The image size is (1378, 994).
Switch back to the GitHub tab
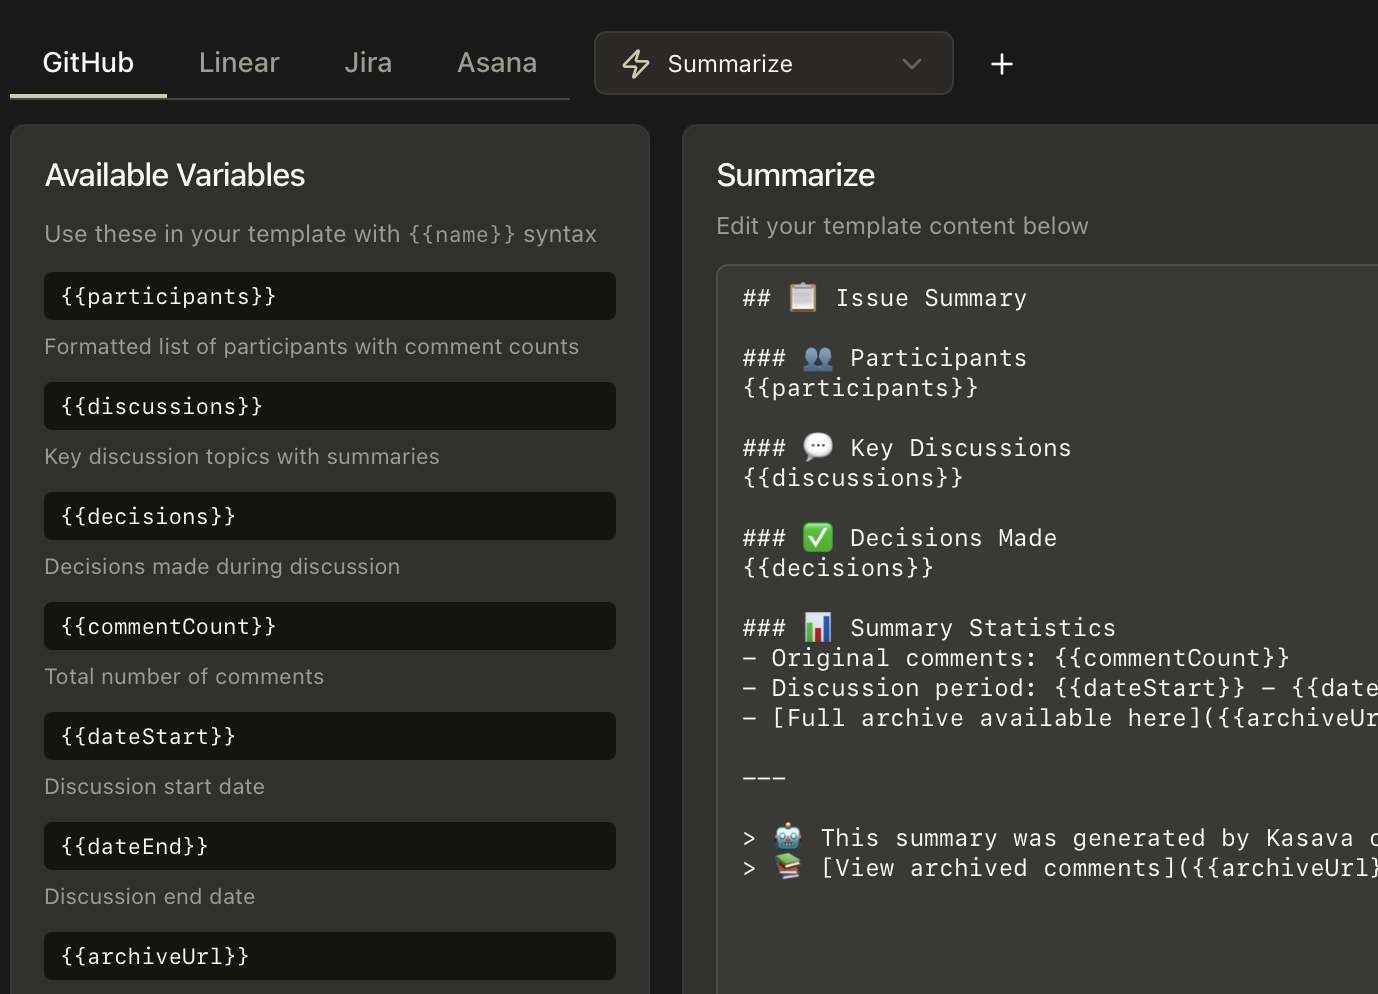[88, 62]
